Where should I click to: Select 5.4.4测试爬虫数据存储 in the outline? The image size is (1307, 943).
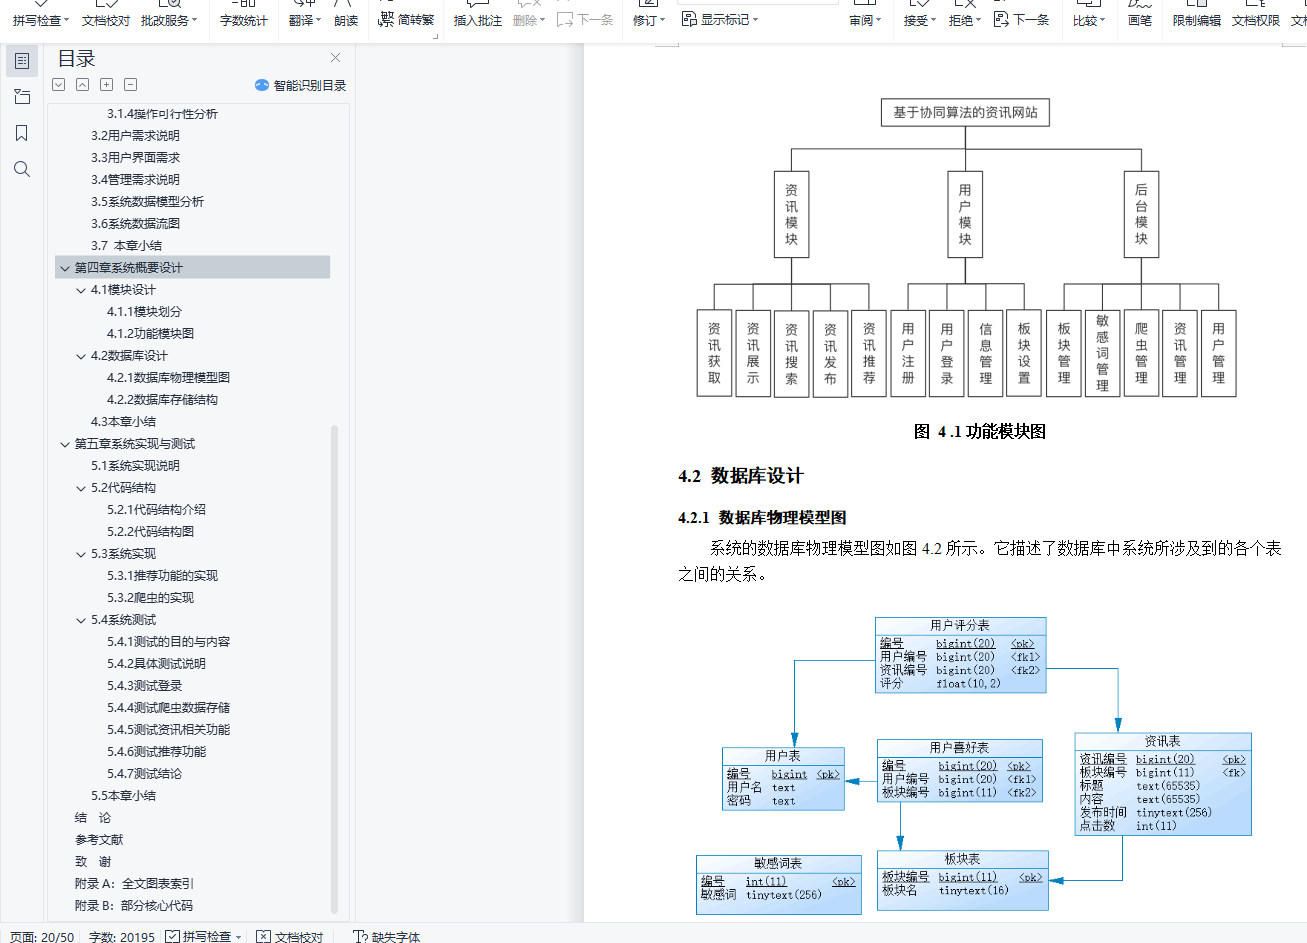click(x=168, y=708)
